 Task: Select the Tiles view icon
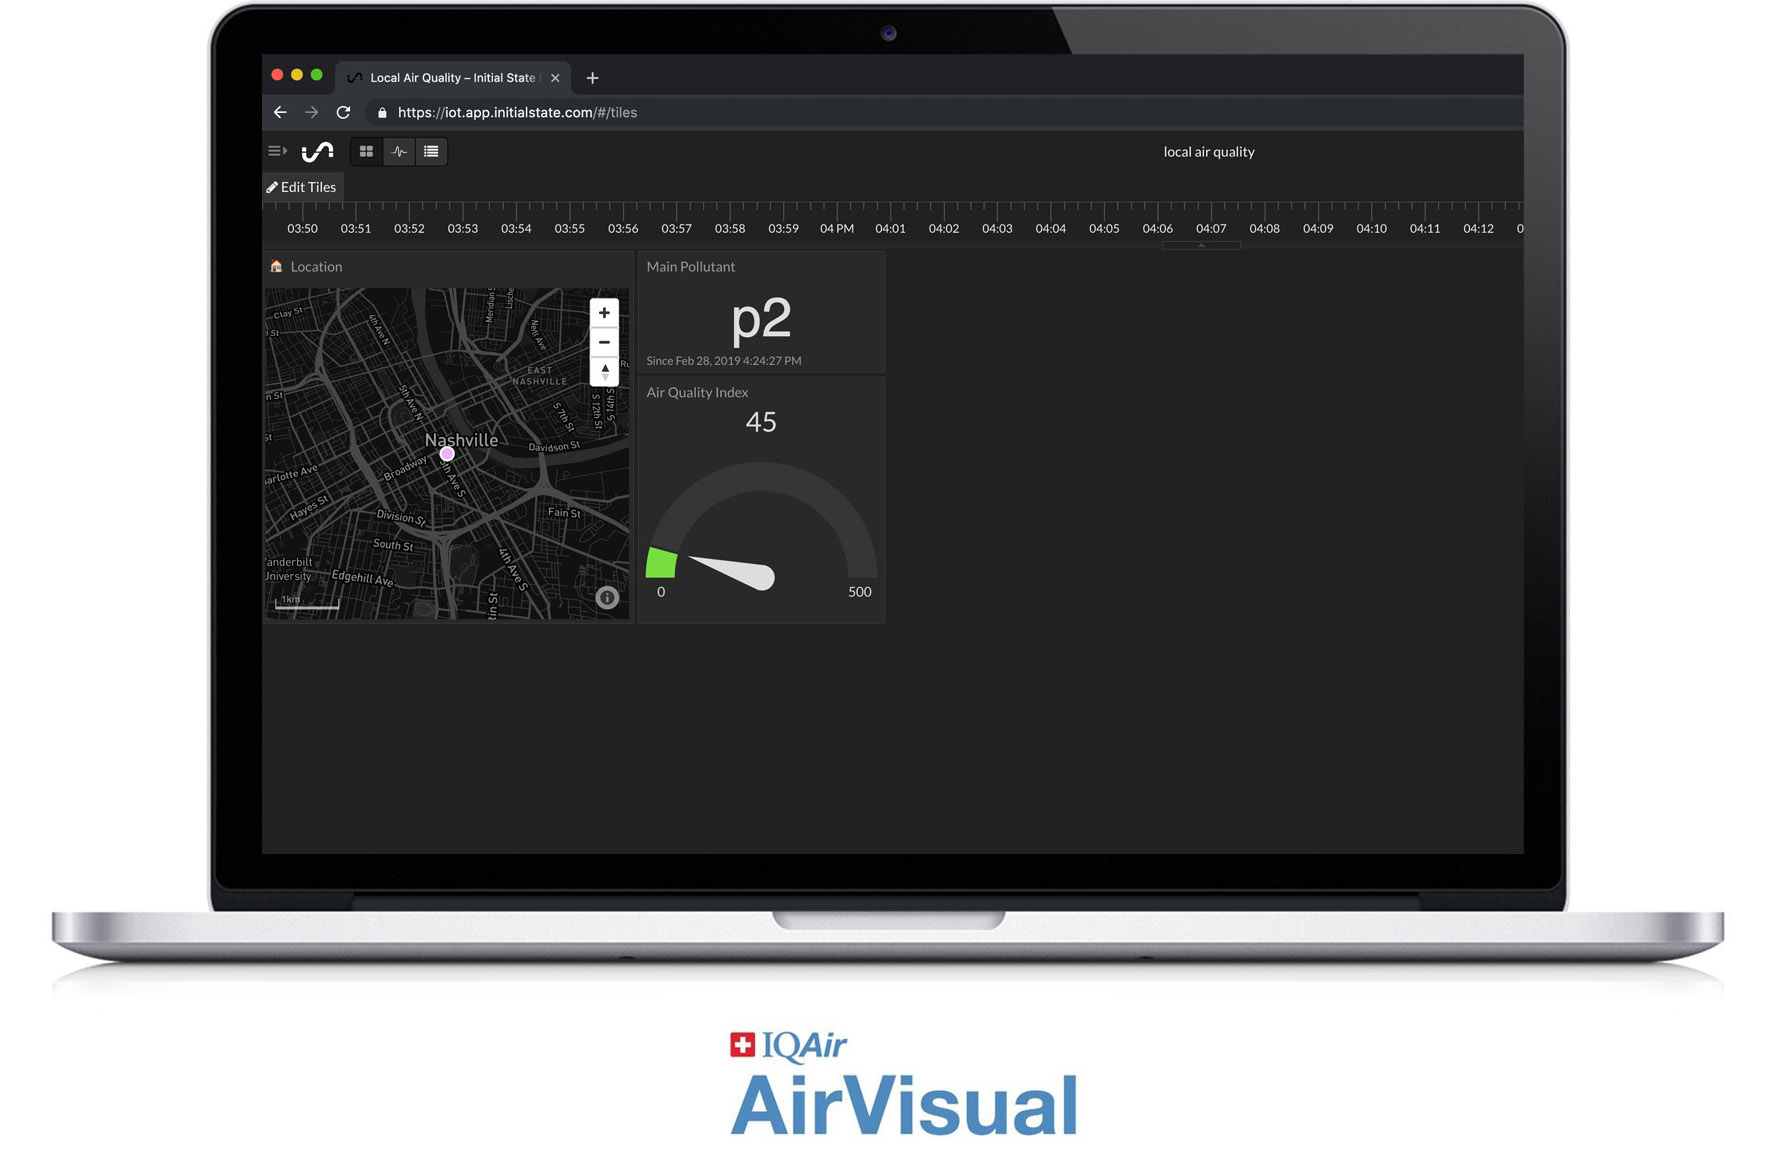tap(366, 151)
